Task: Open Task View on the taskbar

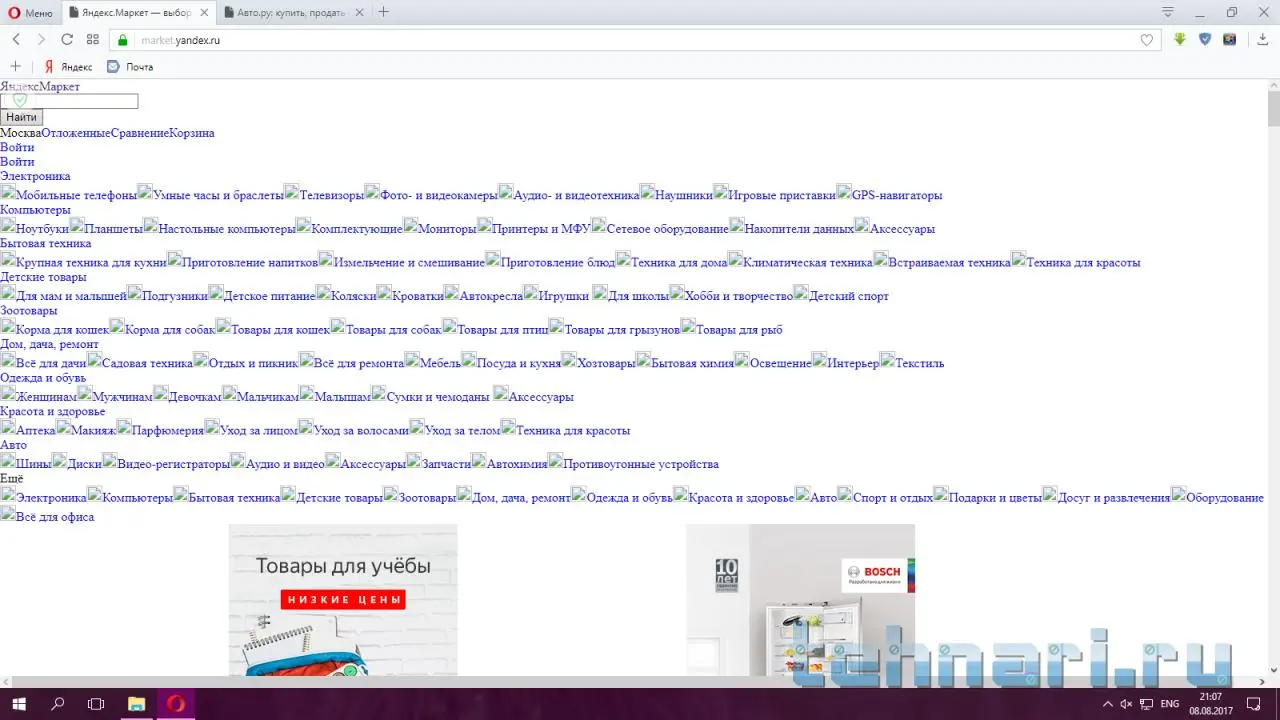Action: pyautogui.click(x=96, y=704)
